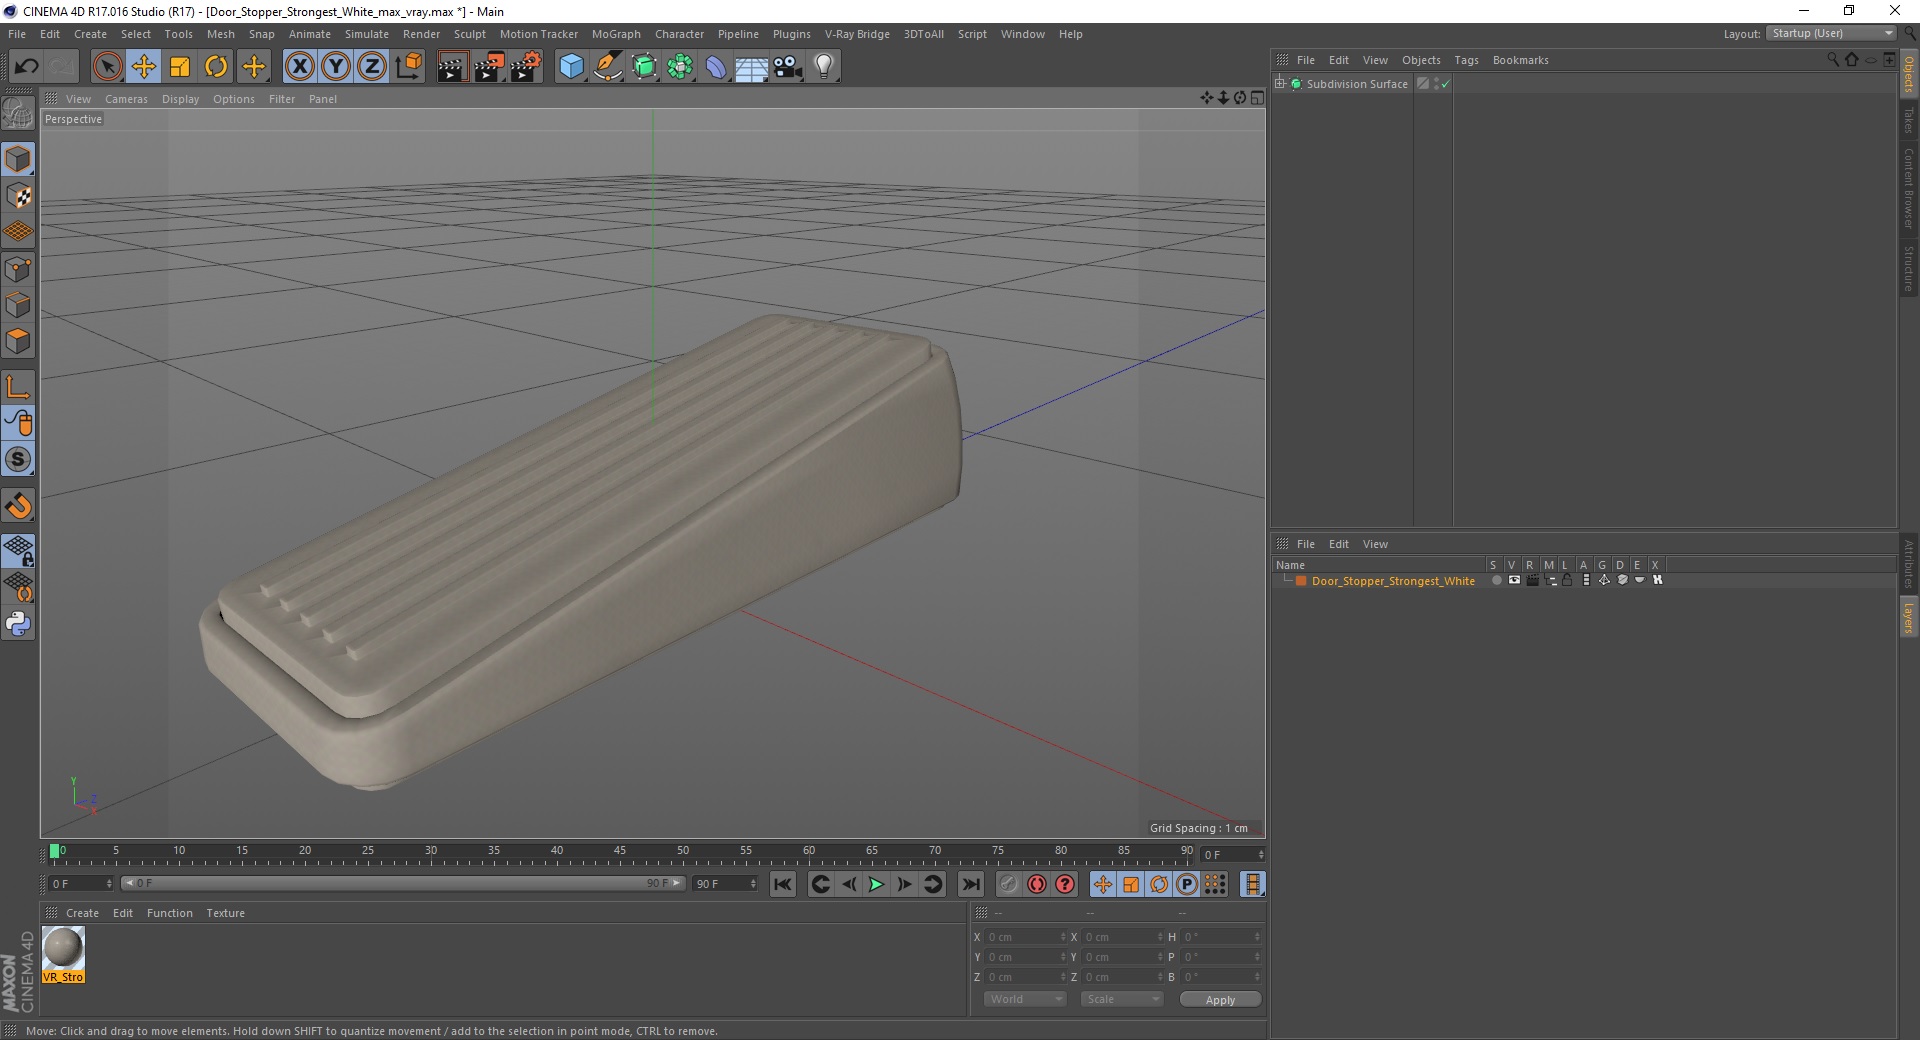
Task: Open the Mesh menu
Action: click(221, 34)
